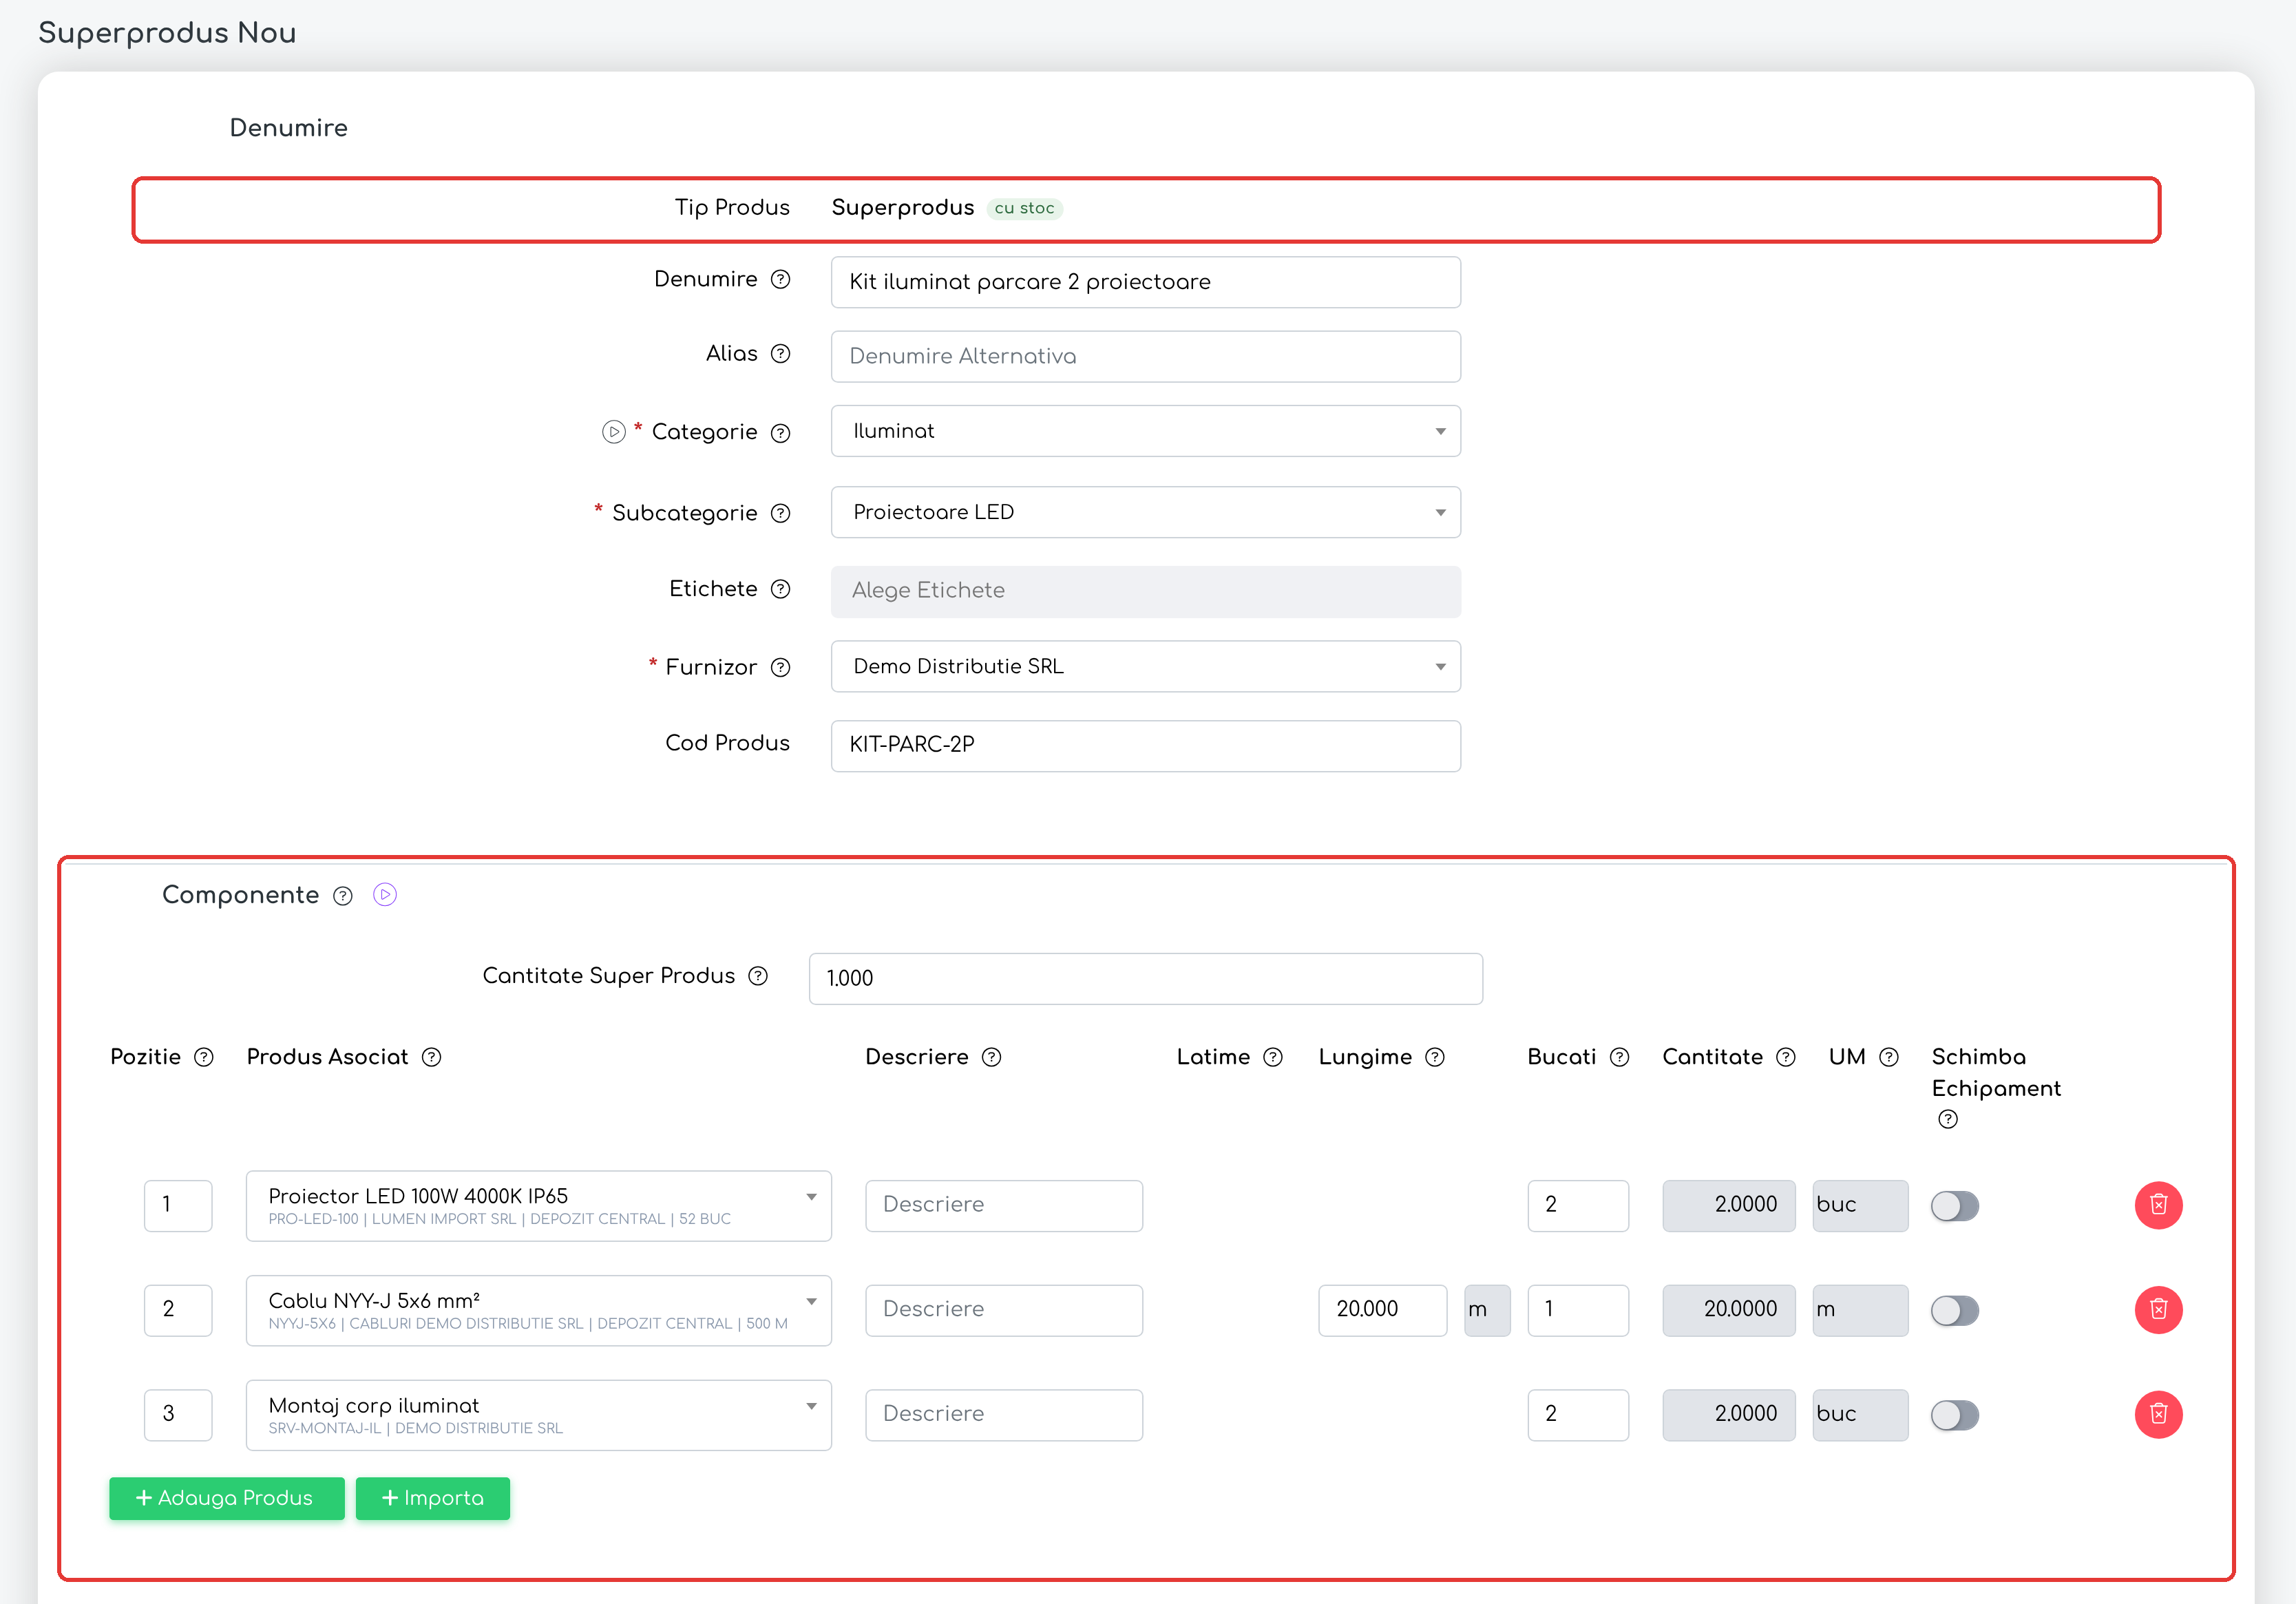Enable Schimba Echipament for the cable row
The width and height of the screenshot is (2296, 1604).
coord(1954,1310)
